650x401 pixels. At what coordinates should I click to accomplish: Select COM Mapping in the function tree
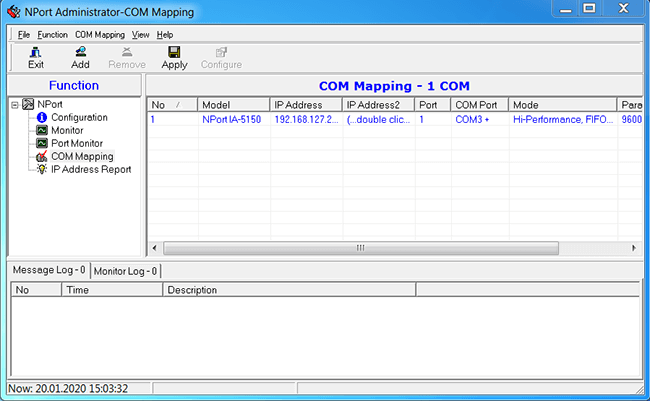[82, 156]
